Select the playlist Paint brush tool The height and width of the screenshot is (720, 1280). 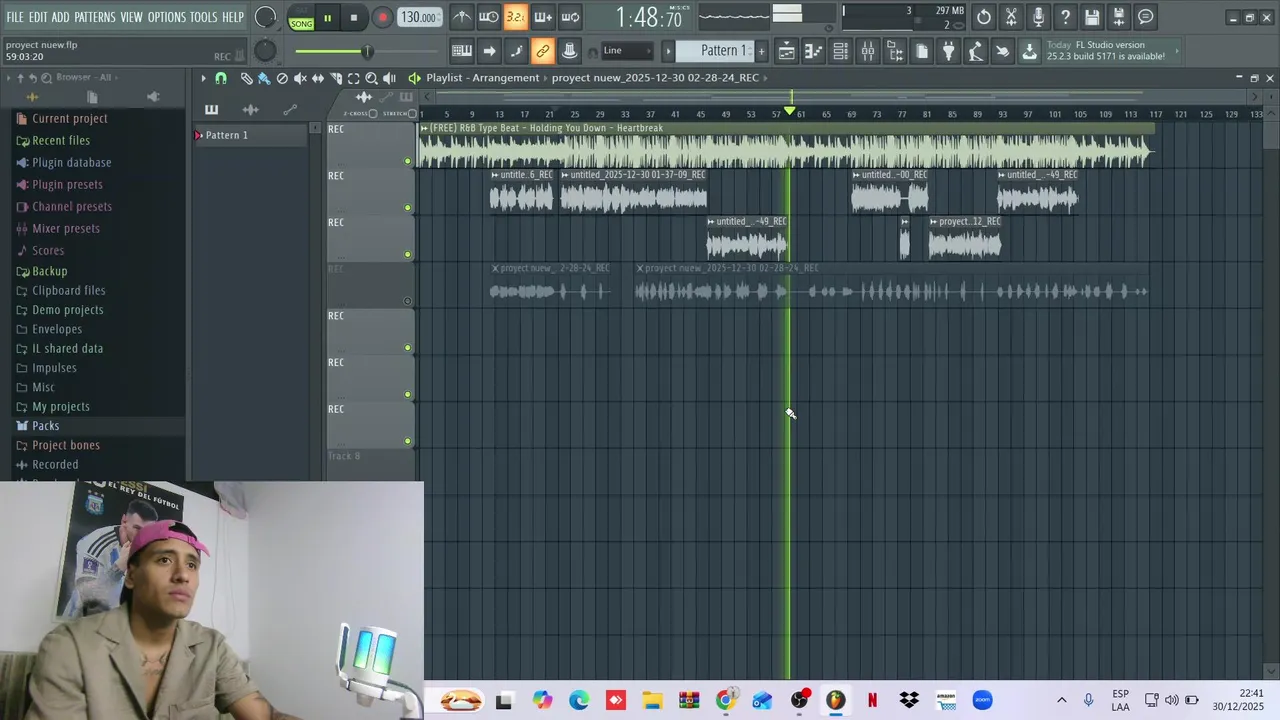[x=264, y=78]
